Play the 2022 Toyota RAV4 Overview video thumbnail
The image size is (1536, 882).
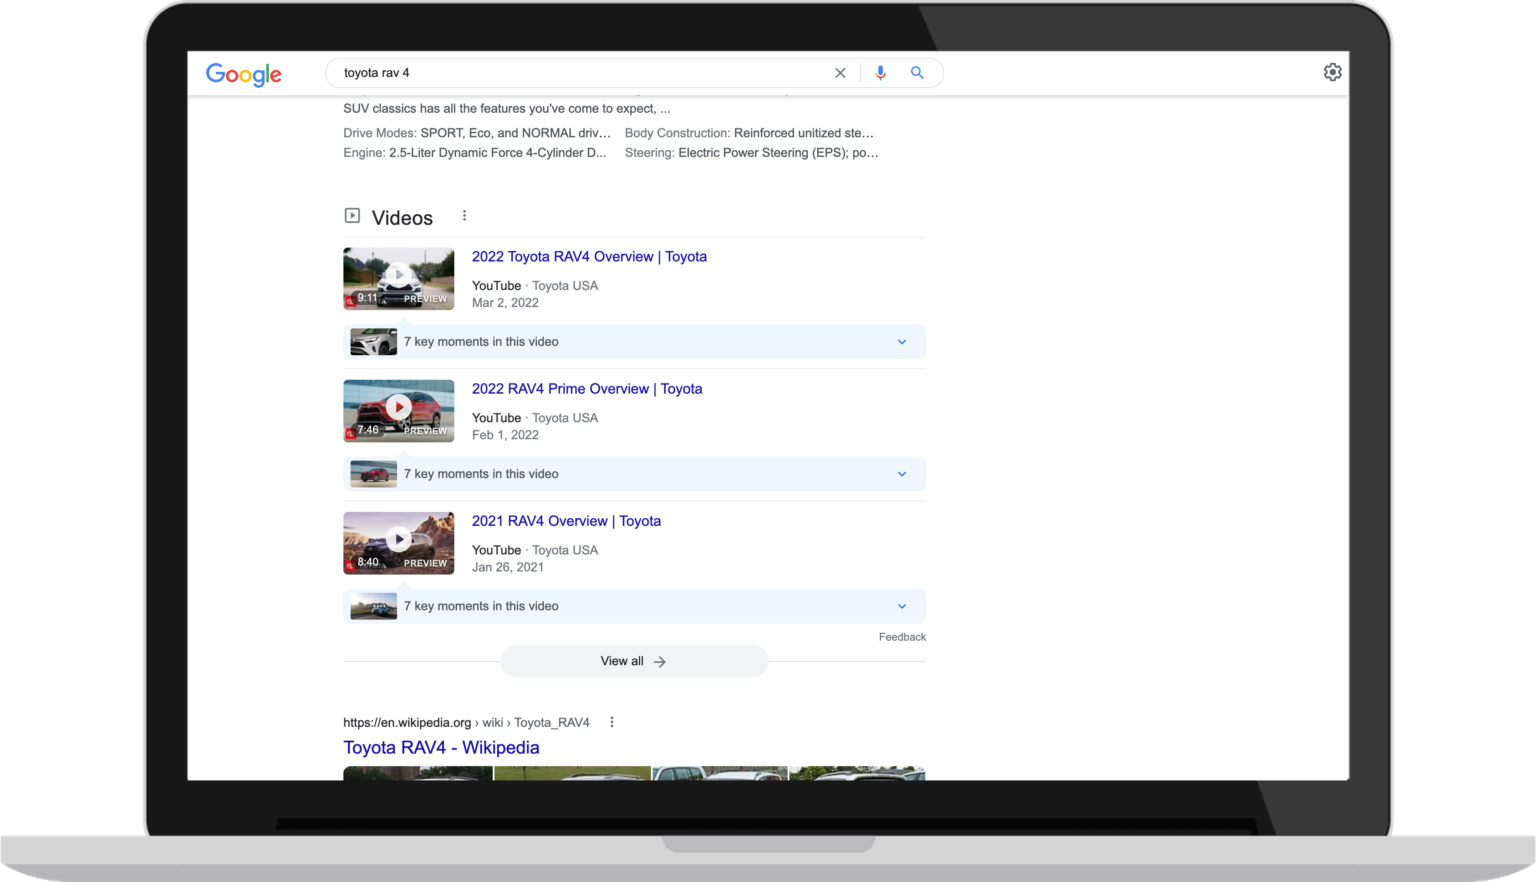[398, 277]
